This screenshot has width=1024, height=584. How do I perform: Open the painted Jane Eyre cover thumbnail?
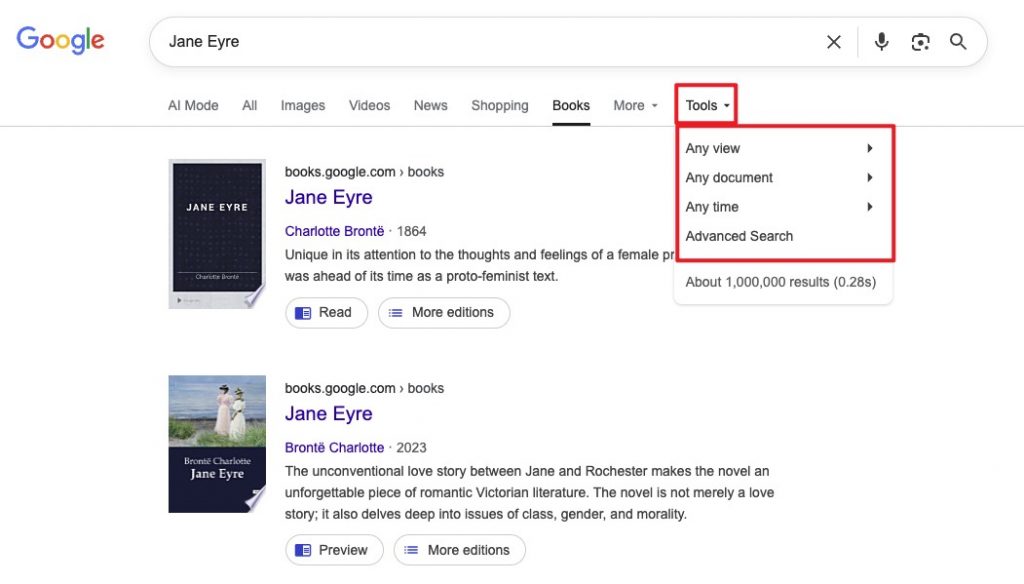(217, 444)
